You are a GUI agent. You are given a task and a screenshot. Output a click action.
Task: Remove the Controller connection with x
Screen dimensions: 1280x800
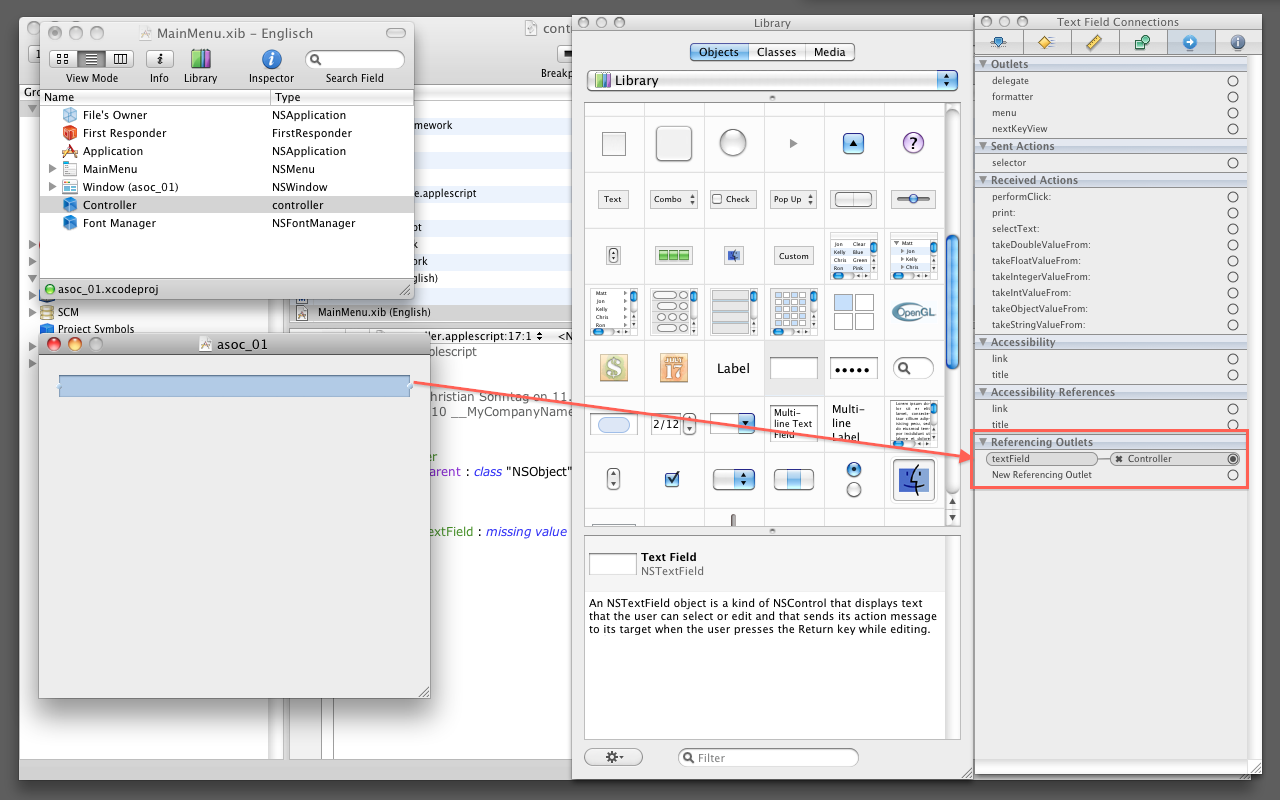1119,459
